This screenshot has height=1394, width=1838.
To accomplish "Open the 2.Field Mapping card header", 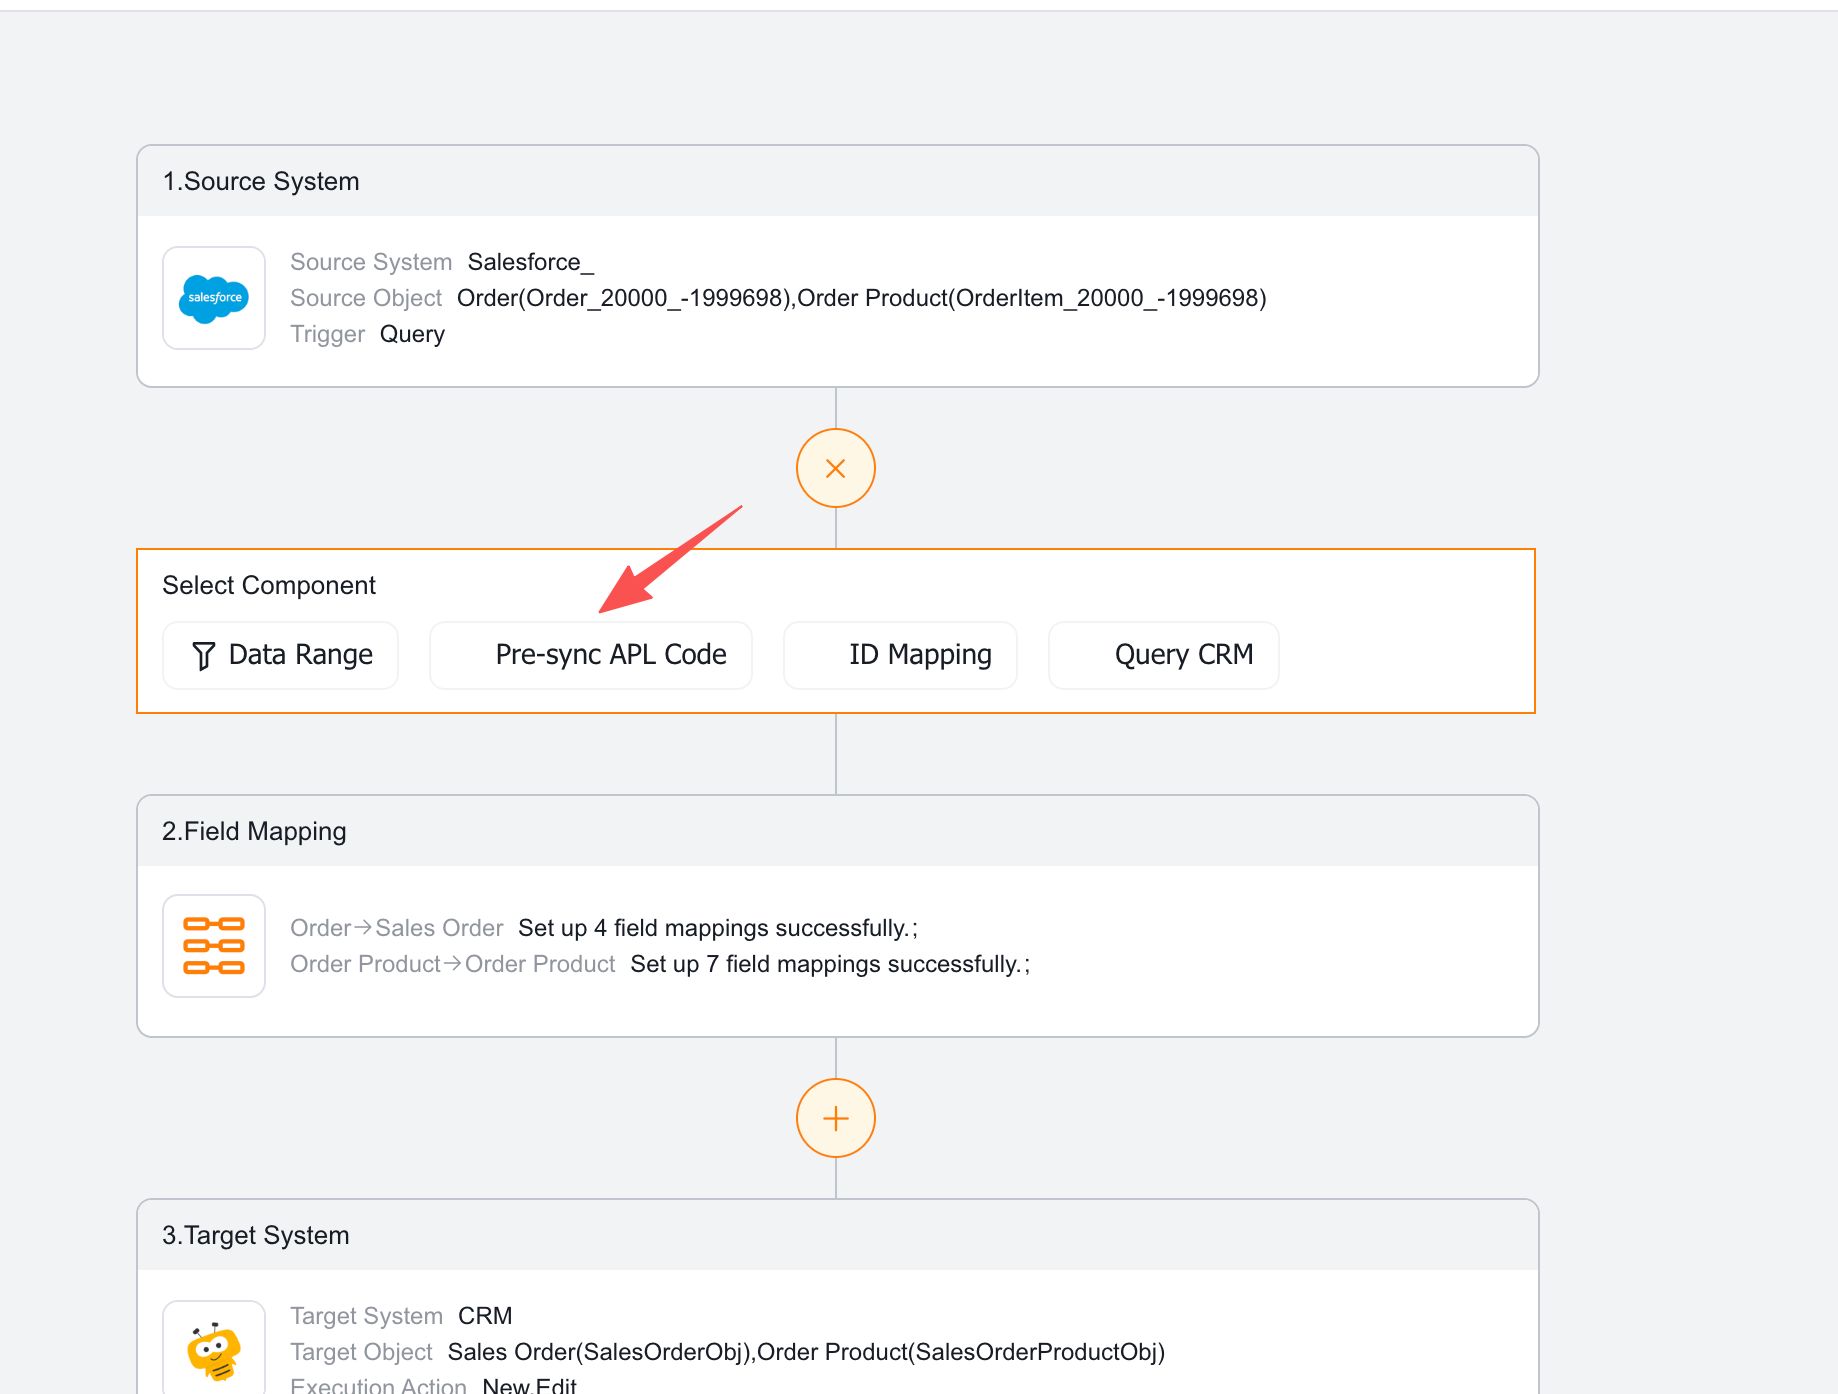I will point(254,831).
